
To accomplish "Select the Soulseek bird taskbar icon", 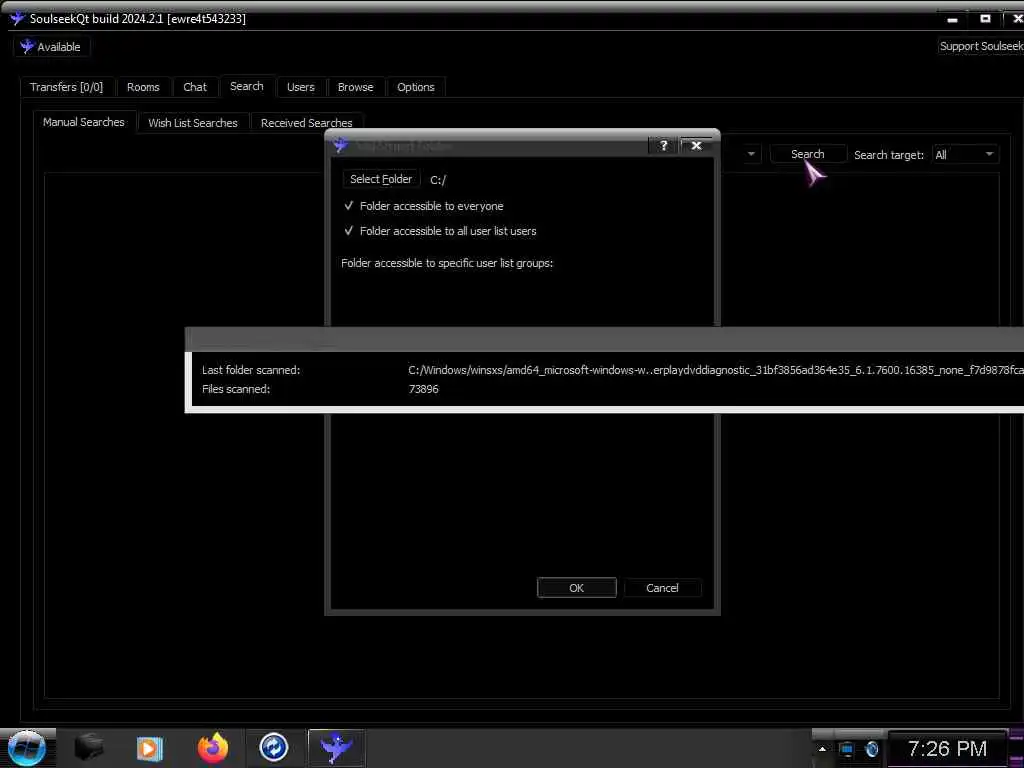I will (x=336, y=748).
